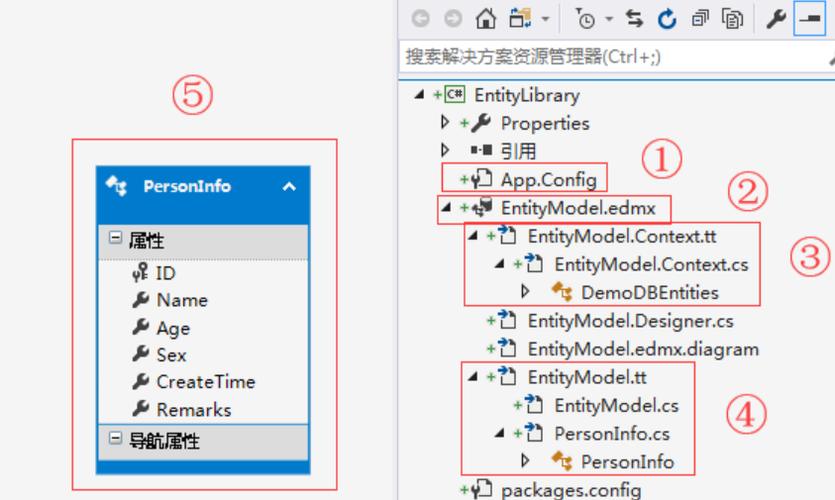The width and height of the screenshot is (835, 500).
Task: Select the EntityModel.edmx file
Action: 578,208
